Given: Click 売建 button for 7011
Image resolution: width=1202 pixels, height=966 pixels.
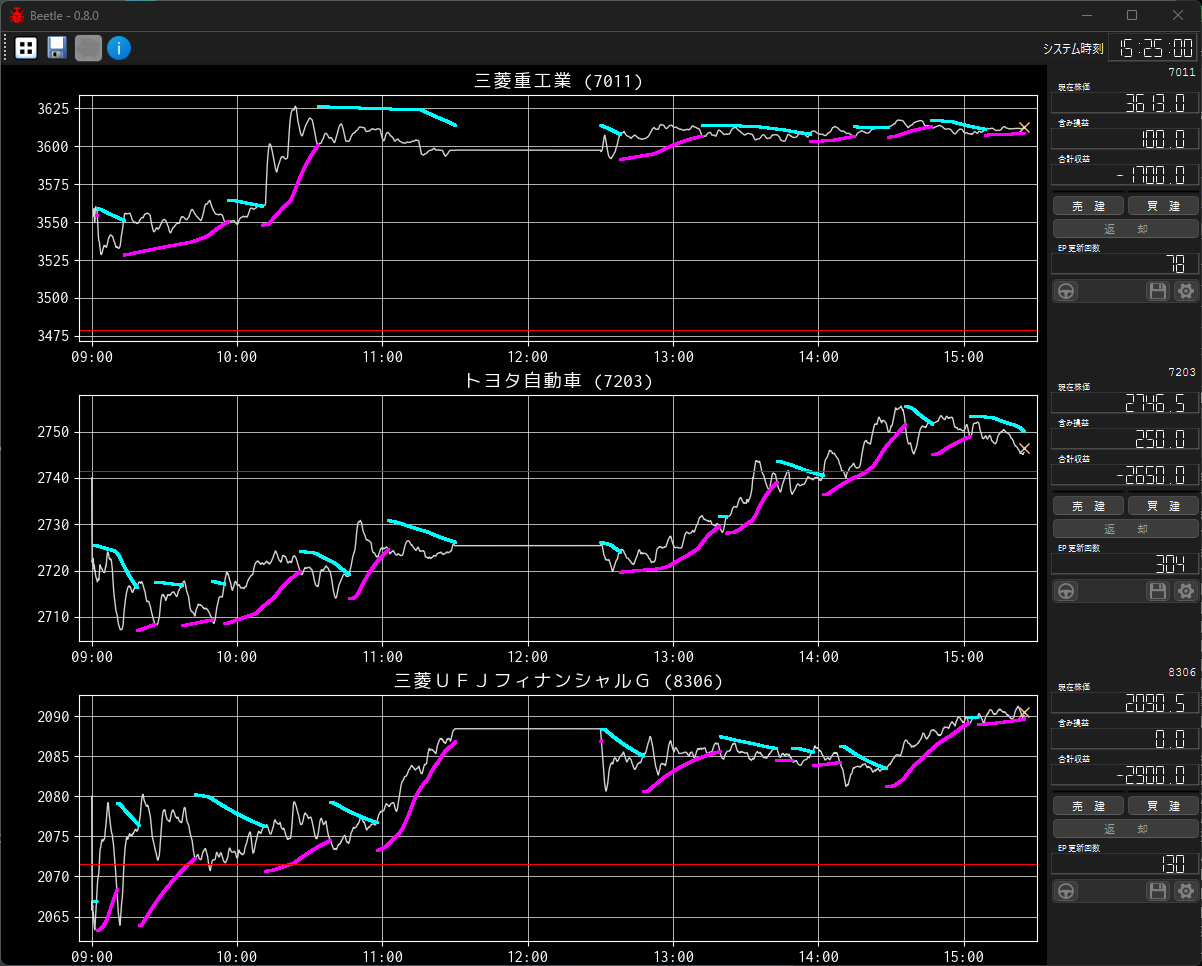Looking at the screenshot, I should tap(1089, 205).
